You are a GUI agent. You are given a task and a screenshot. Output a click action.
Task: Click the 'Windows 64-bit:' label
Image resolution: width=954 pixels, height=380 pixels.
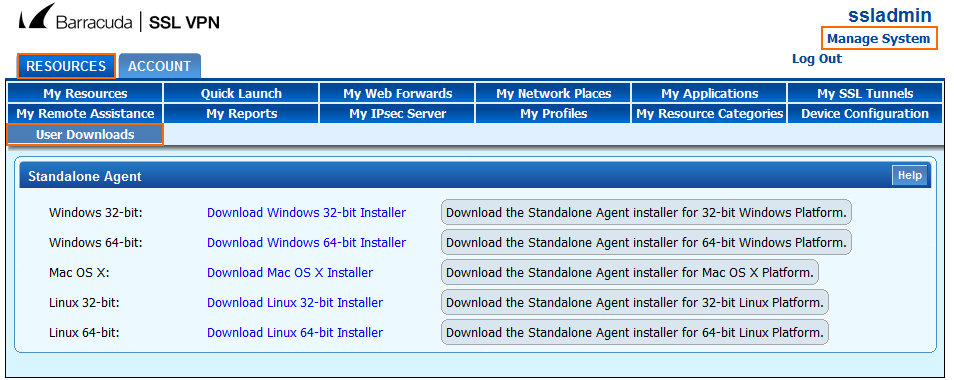point(96,243)
